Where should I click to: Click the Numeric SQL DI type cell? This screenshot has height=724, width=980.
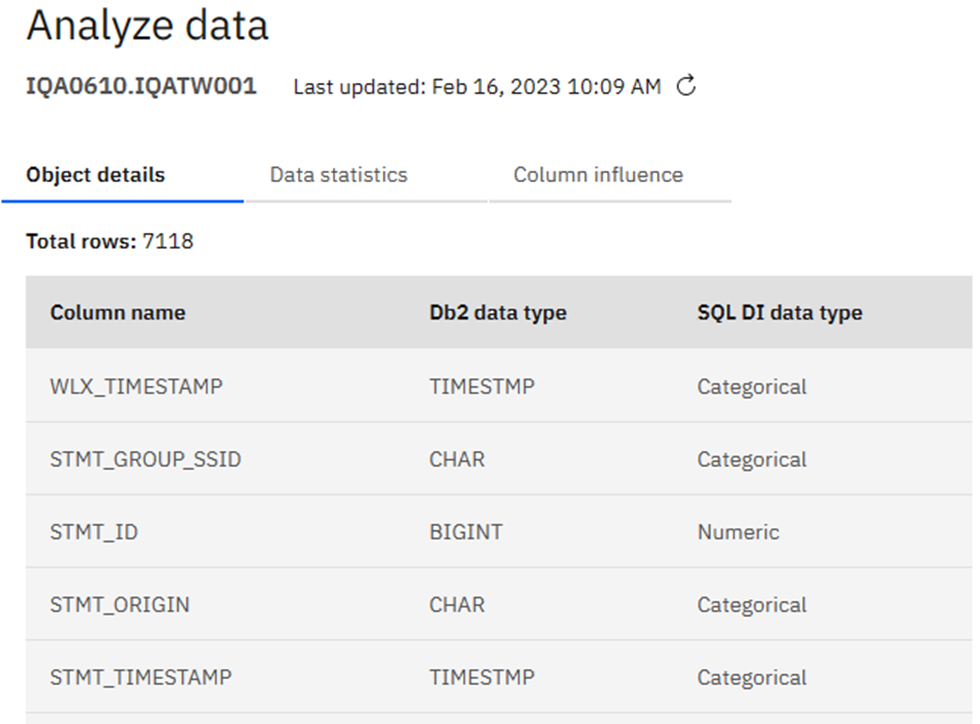click(738, 533)
